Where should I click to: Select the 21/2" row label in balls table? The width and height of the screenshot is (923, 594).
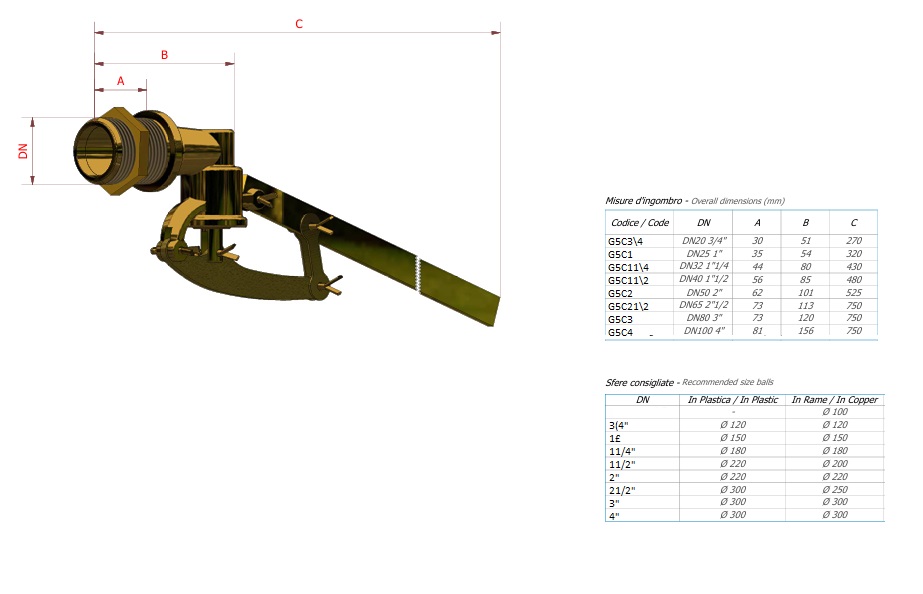[x=622, y=490]
